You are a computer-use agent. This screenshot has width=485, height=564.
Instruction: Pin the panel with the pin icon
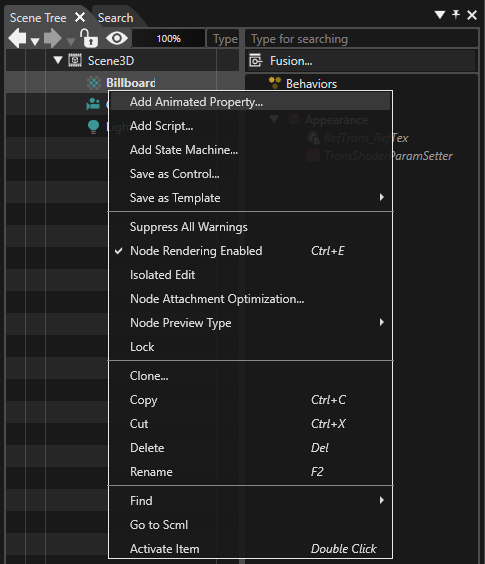[456, 15]
